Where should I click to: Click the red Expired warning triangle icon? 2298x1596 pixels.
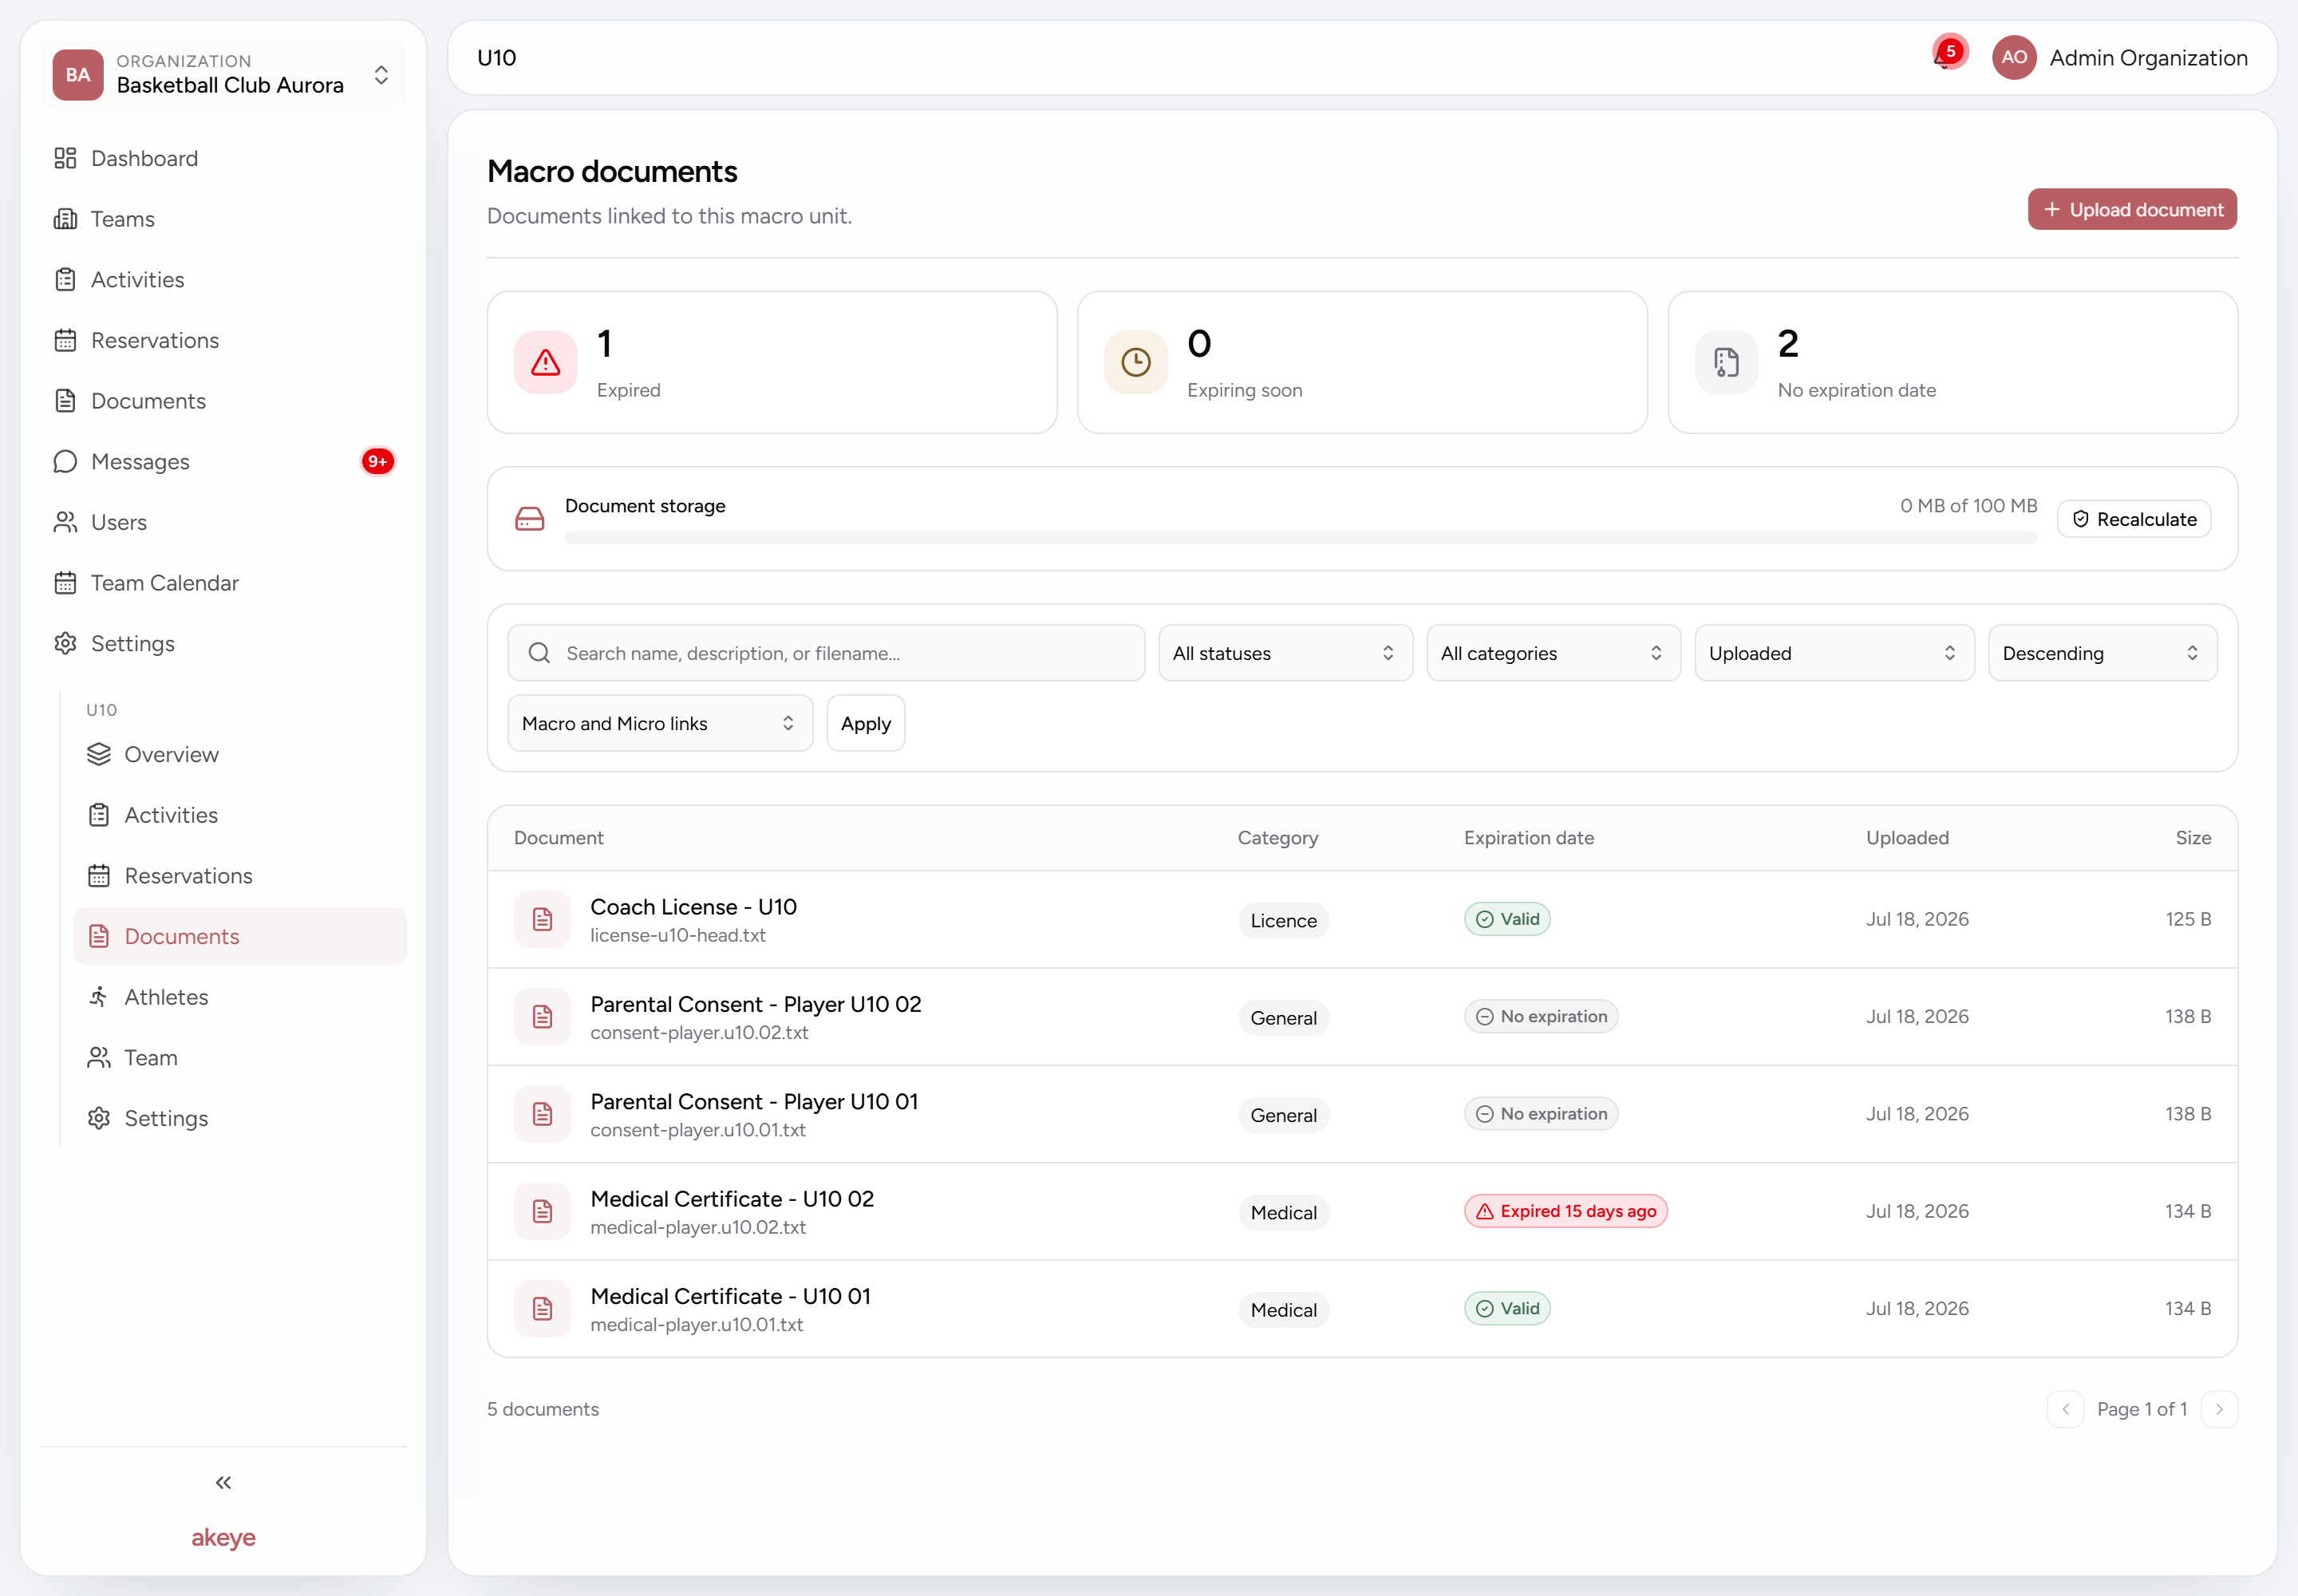pos(545,362)
